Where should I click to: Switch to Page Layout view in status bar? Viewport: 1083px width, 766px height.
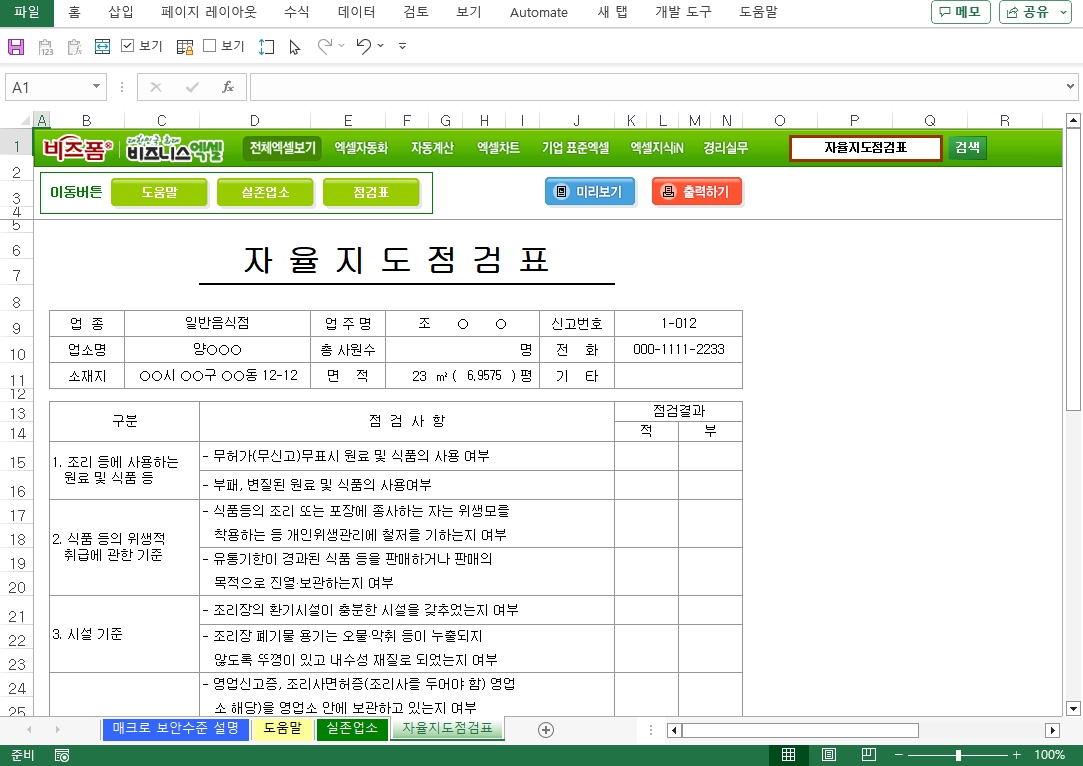tap(829, 755)
